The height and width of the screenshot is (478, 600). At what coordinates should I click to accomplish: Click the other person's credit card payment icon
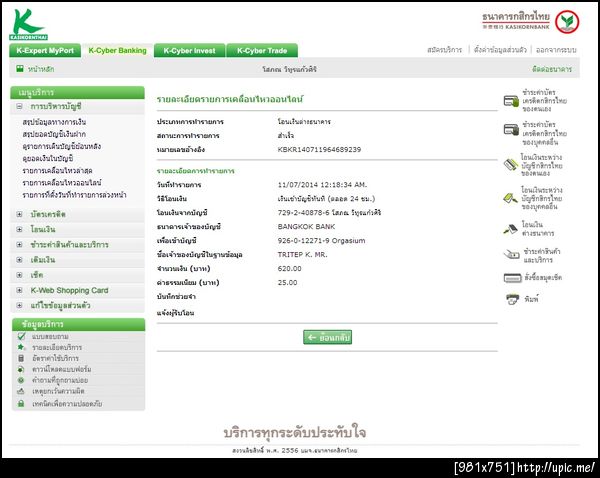pos(511,130)
